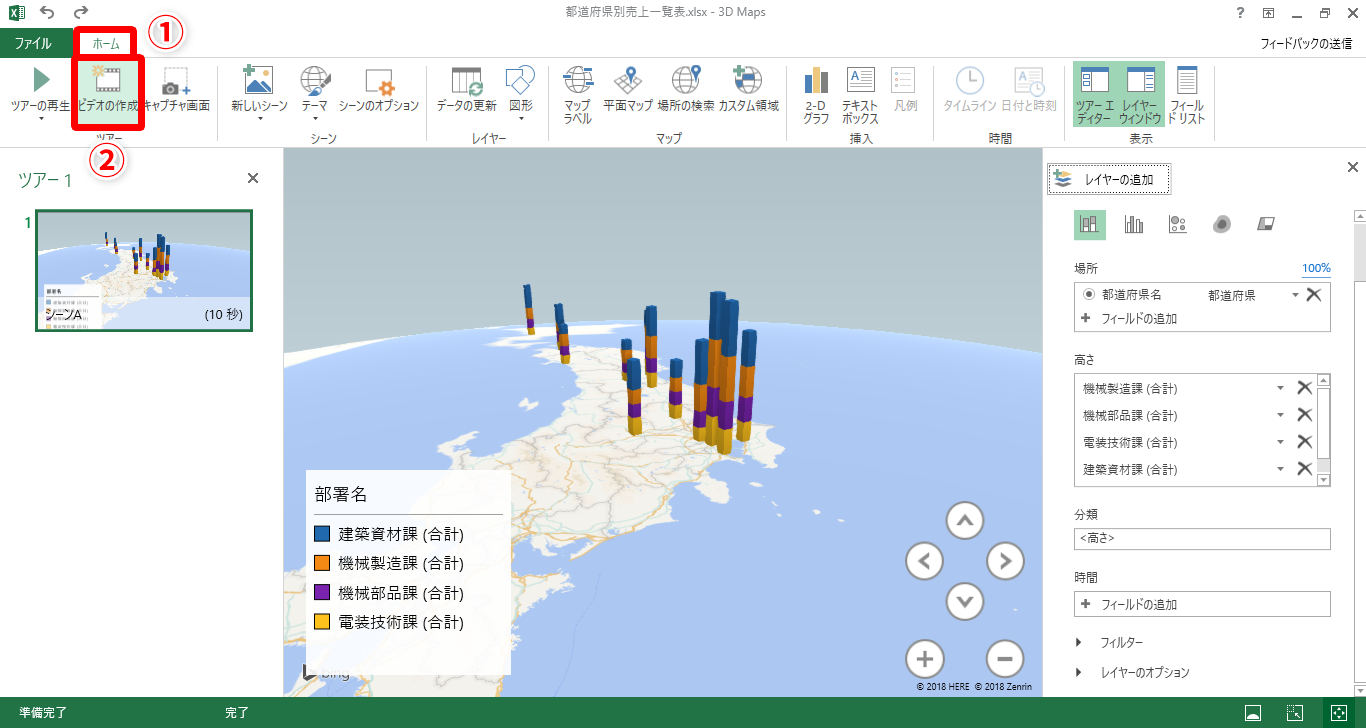This screenshot has height=728, width=1366.
Task: Open the ファイル tab
Action: coord(33,44)
